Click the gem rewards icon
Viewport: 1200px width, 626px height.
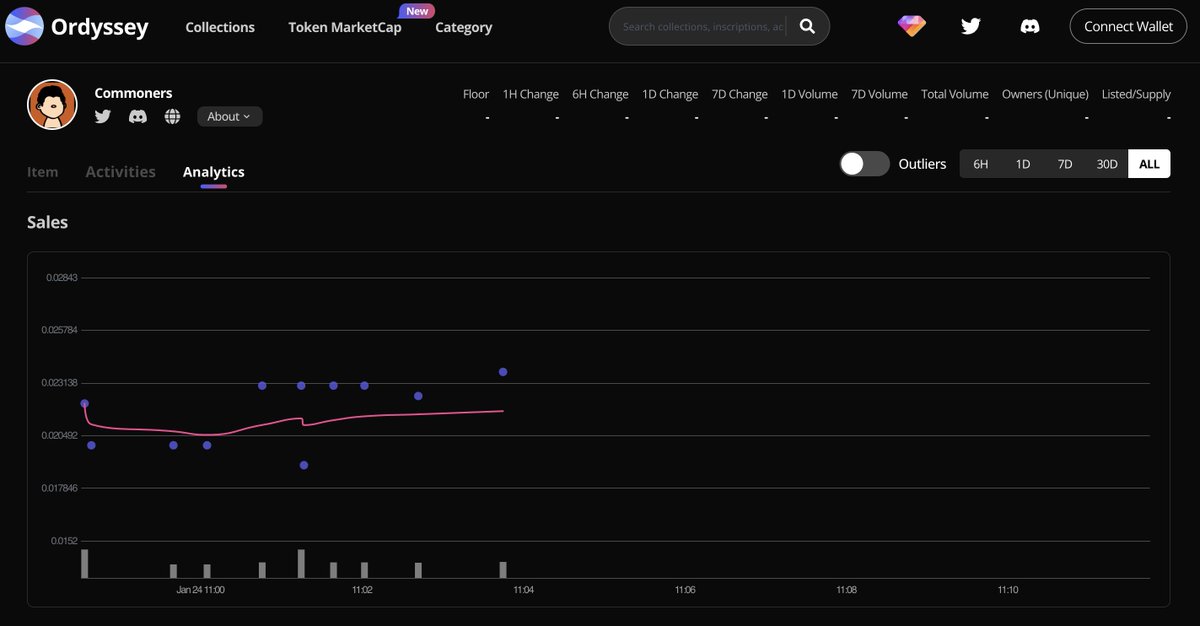pos(911,27)
